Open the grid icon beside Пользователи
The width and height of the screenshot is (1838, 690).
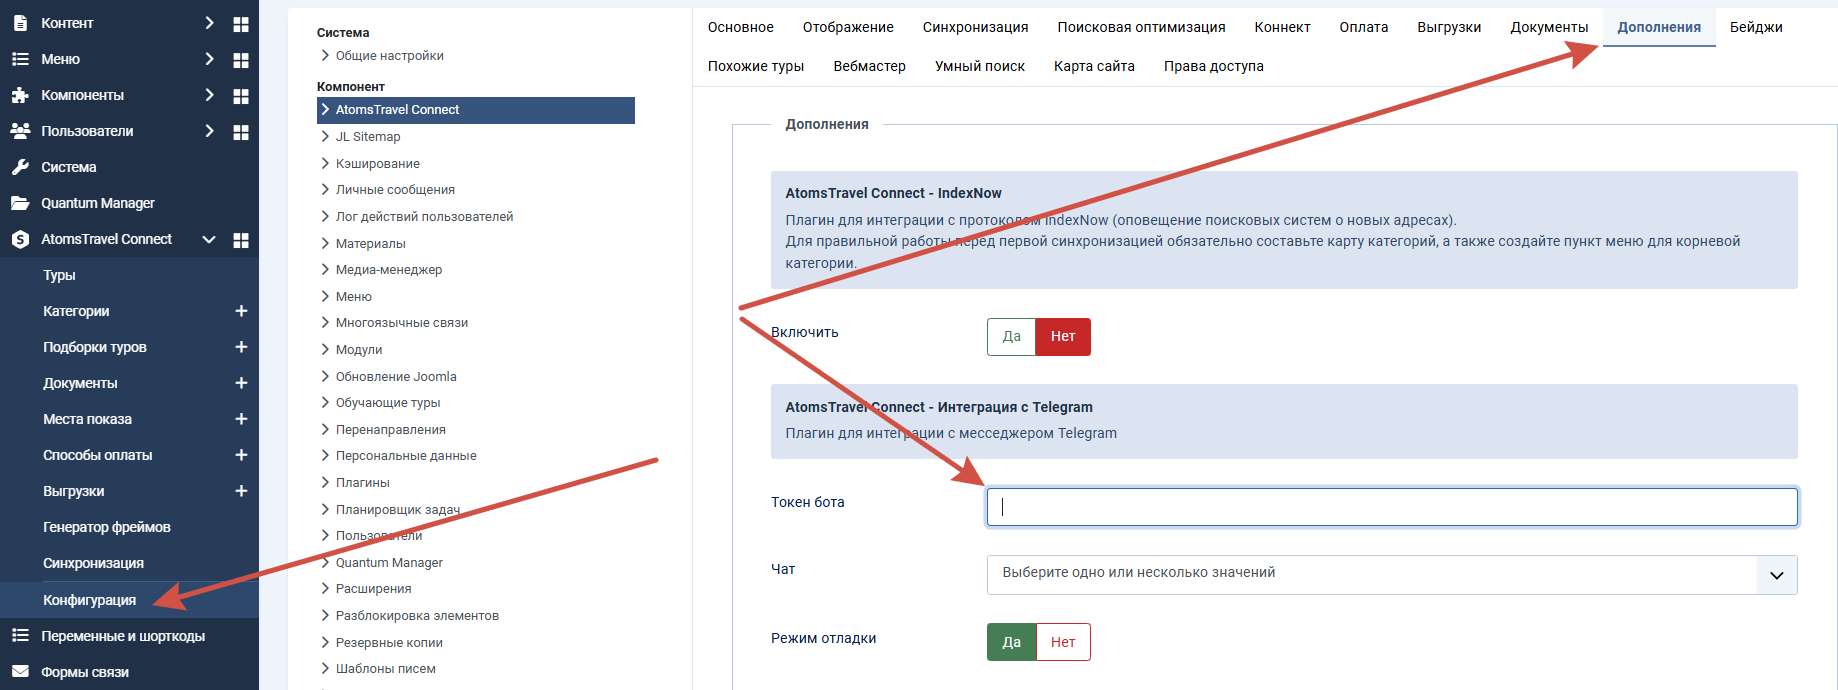[241, 132]
